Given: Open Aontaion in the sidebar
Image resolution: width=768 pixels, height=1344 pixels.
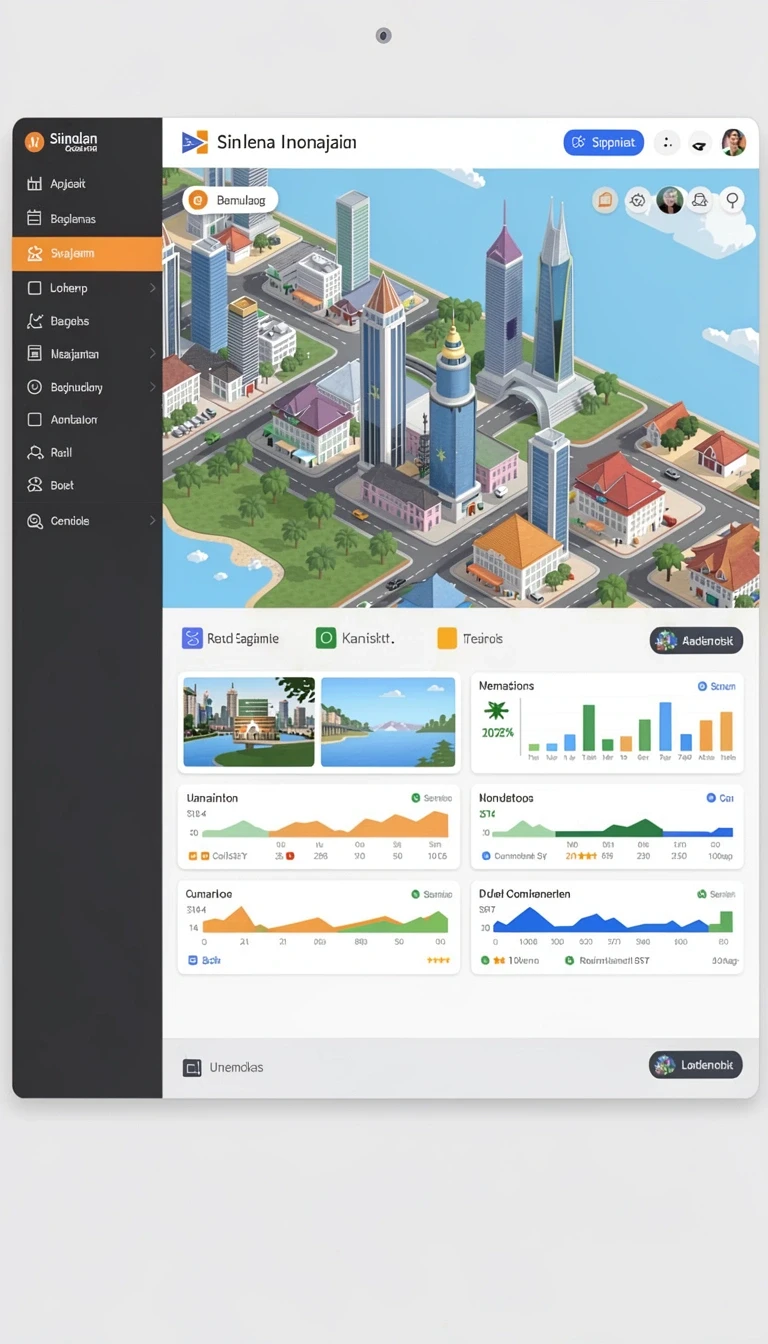Looking at the screenshot, I should coord(87,420).
